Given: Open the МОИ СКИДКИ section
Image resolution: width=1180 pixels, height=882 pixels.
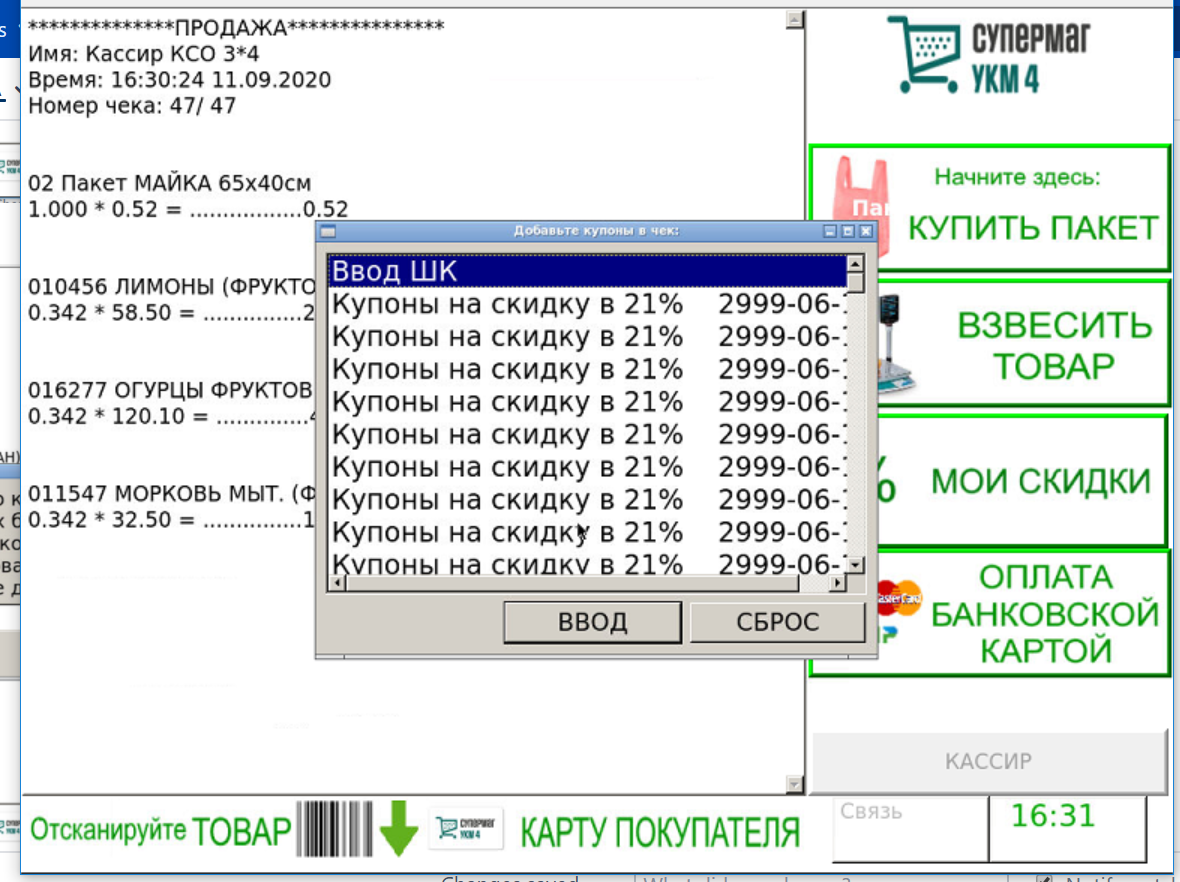Looking at the screenshot, I should (x=1040, y=482).
